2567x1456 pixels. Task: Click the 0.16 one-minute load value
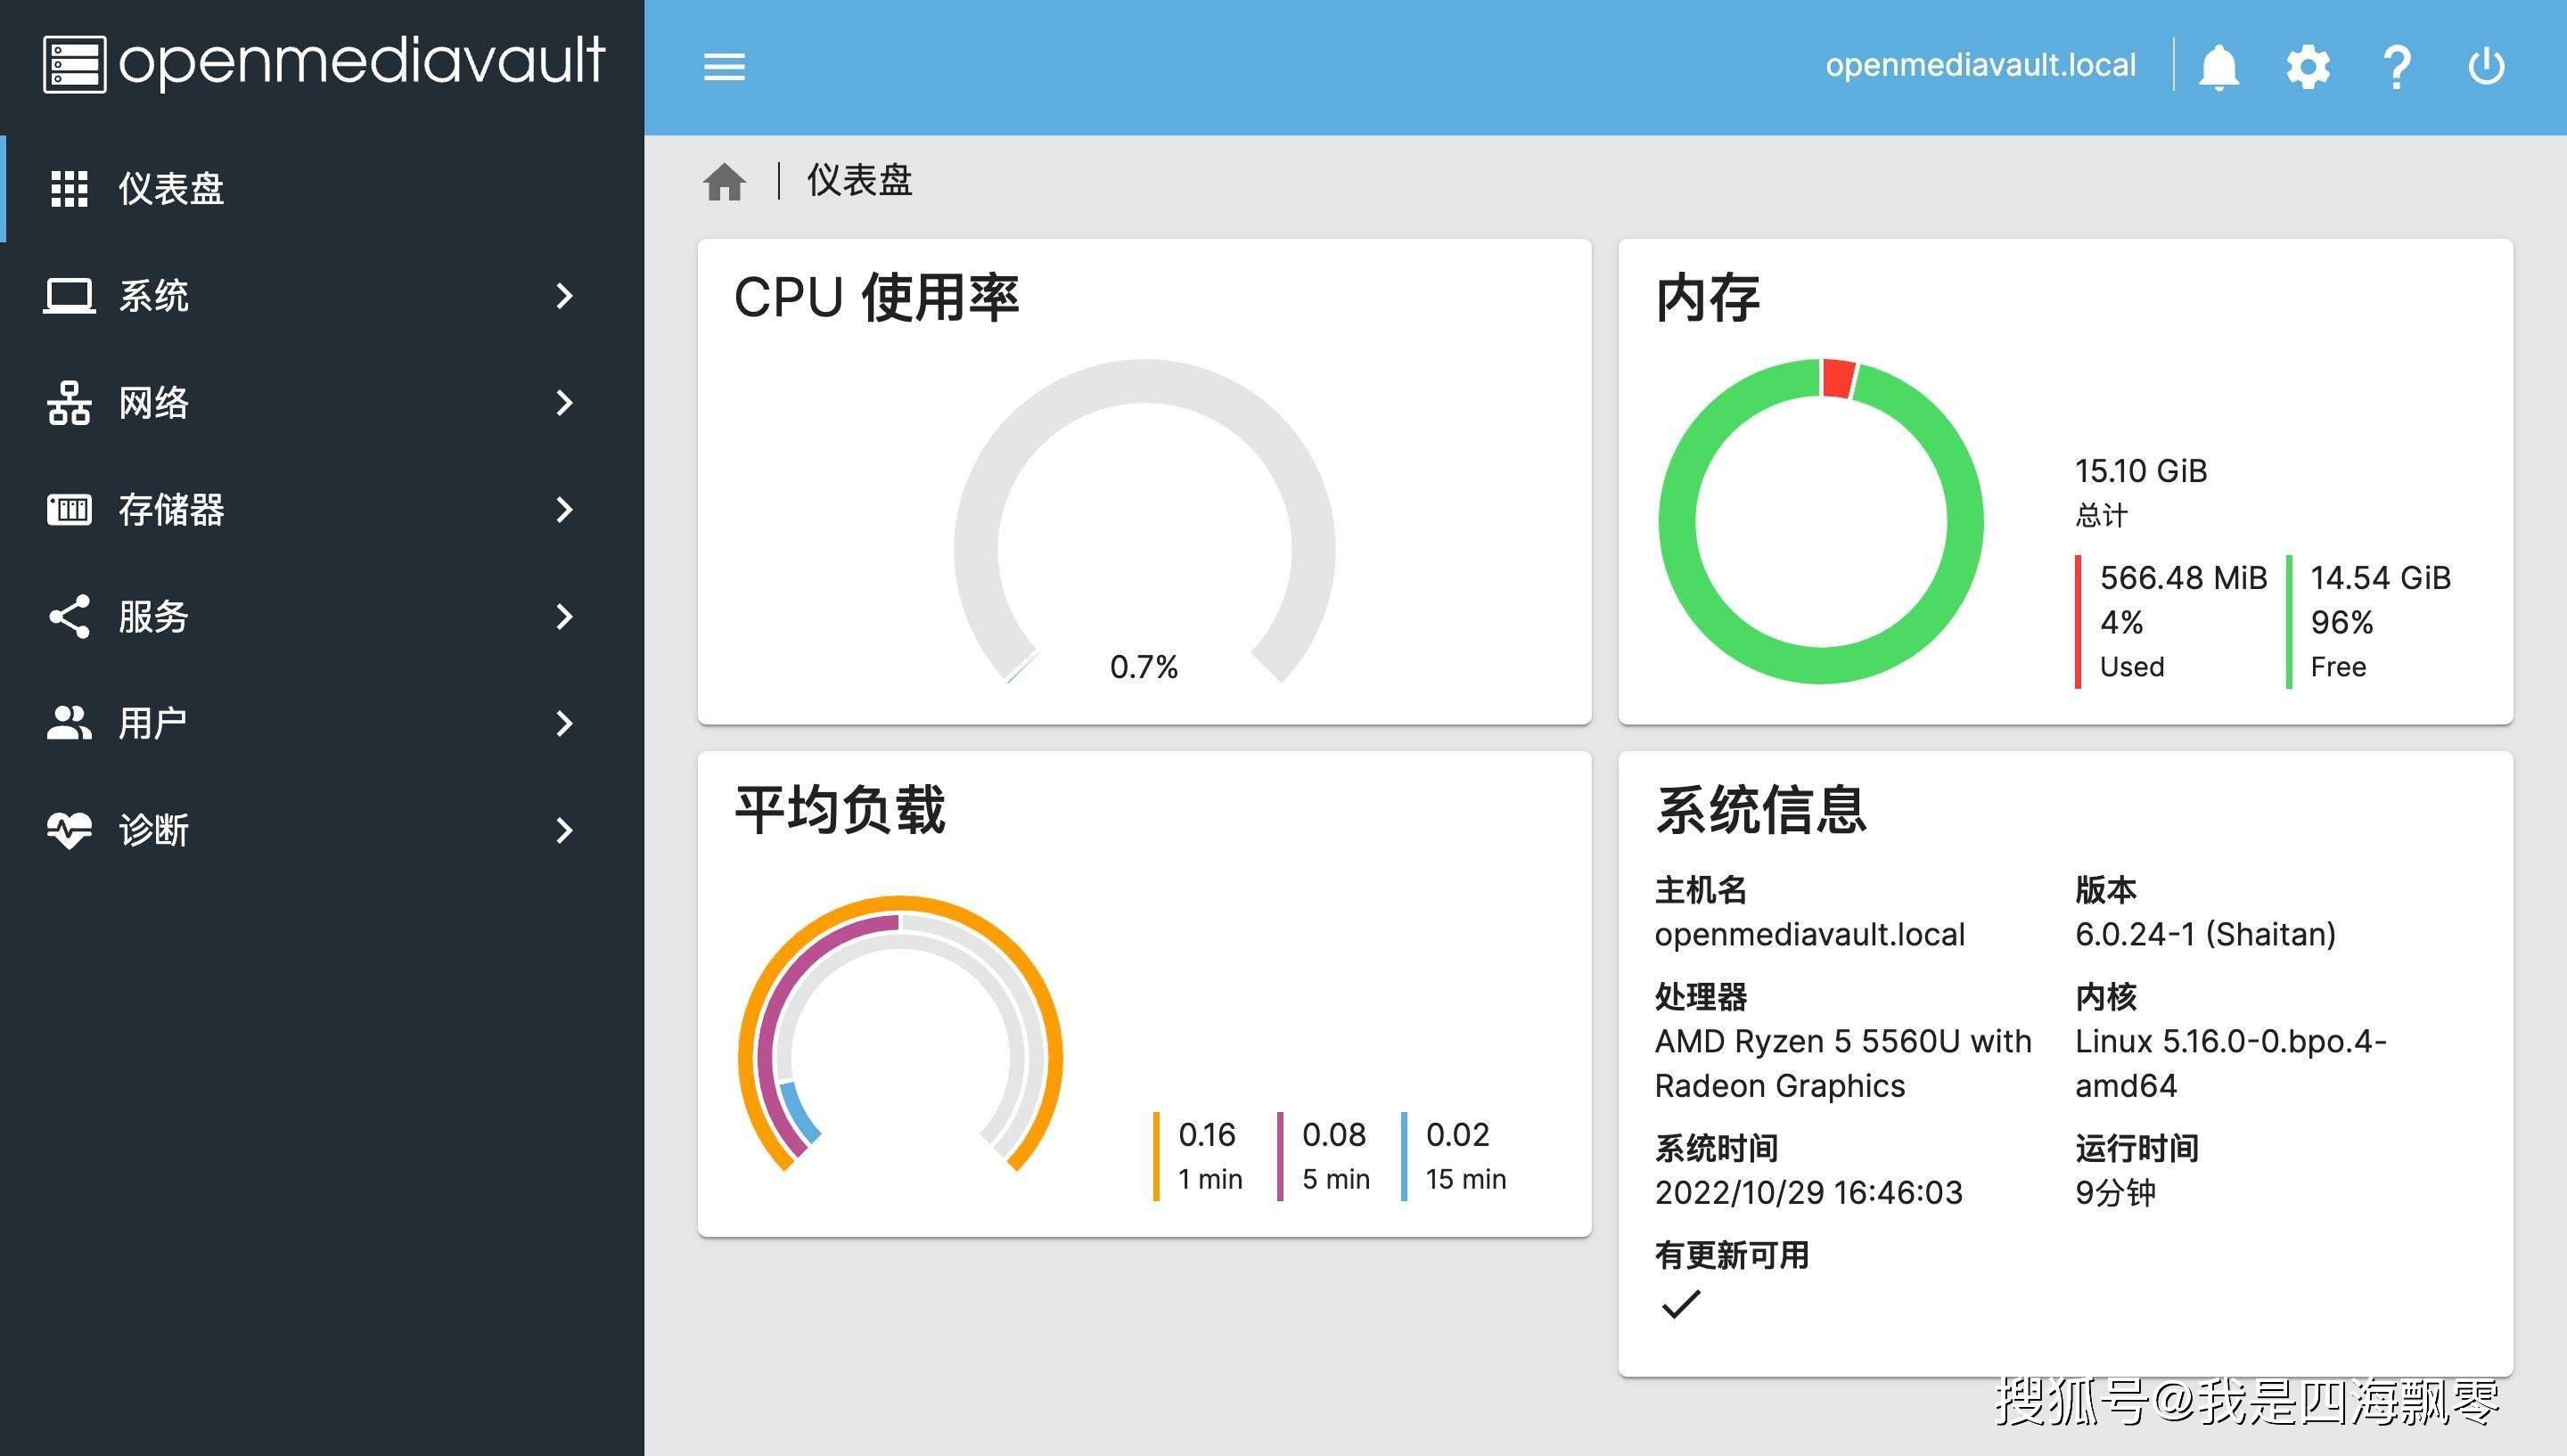pyautogui.click(x=1207, y=1135)
